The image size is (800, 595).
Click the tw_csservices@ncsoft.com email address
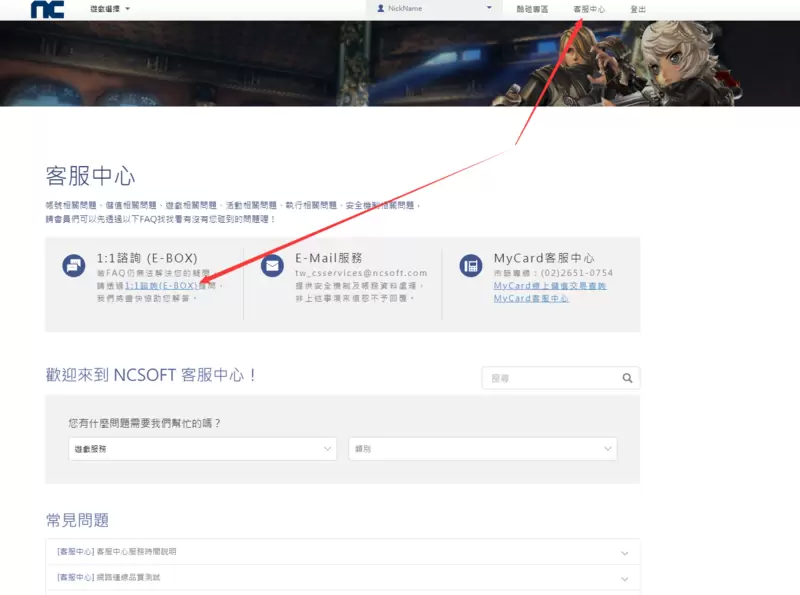pos(361,273)
